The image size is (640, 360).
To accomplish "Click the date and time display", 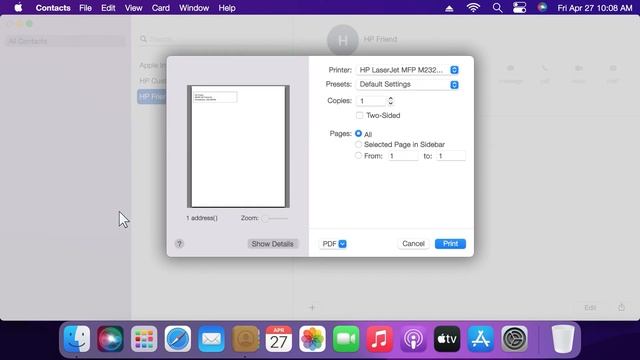I will click(595, 8).
